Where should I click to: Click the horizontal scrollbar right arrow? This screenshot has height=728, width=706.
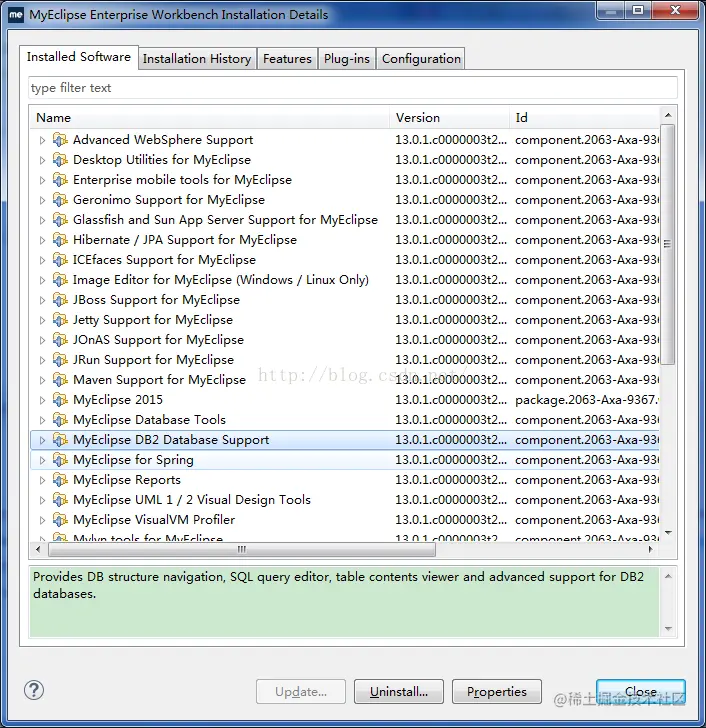[650, 549]
